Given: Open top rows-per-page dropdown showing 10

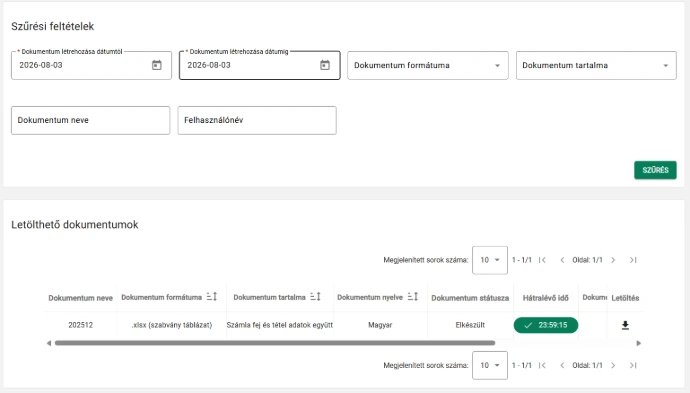Looking at the screenshot, I should point(490,260).
